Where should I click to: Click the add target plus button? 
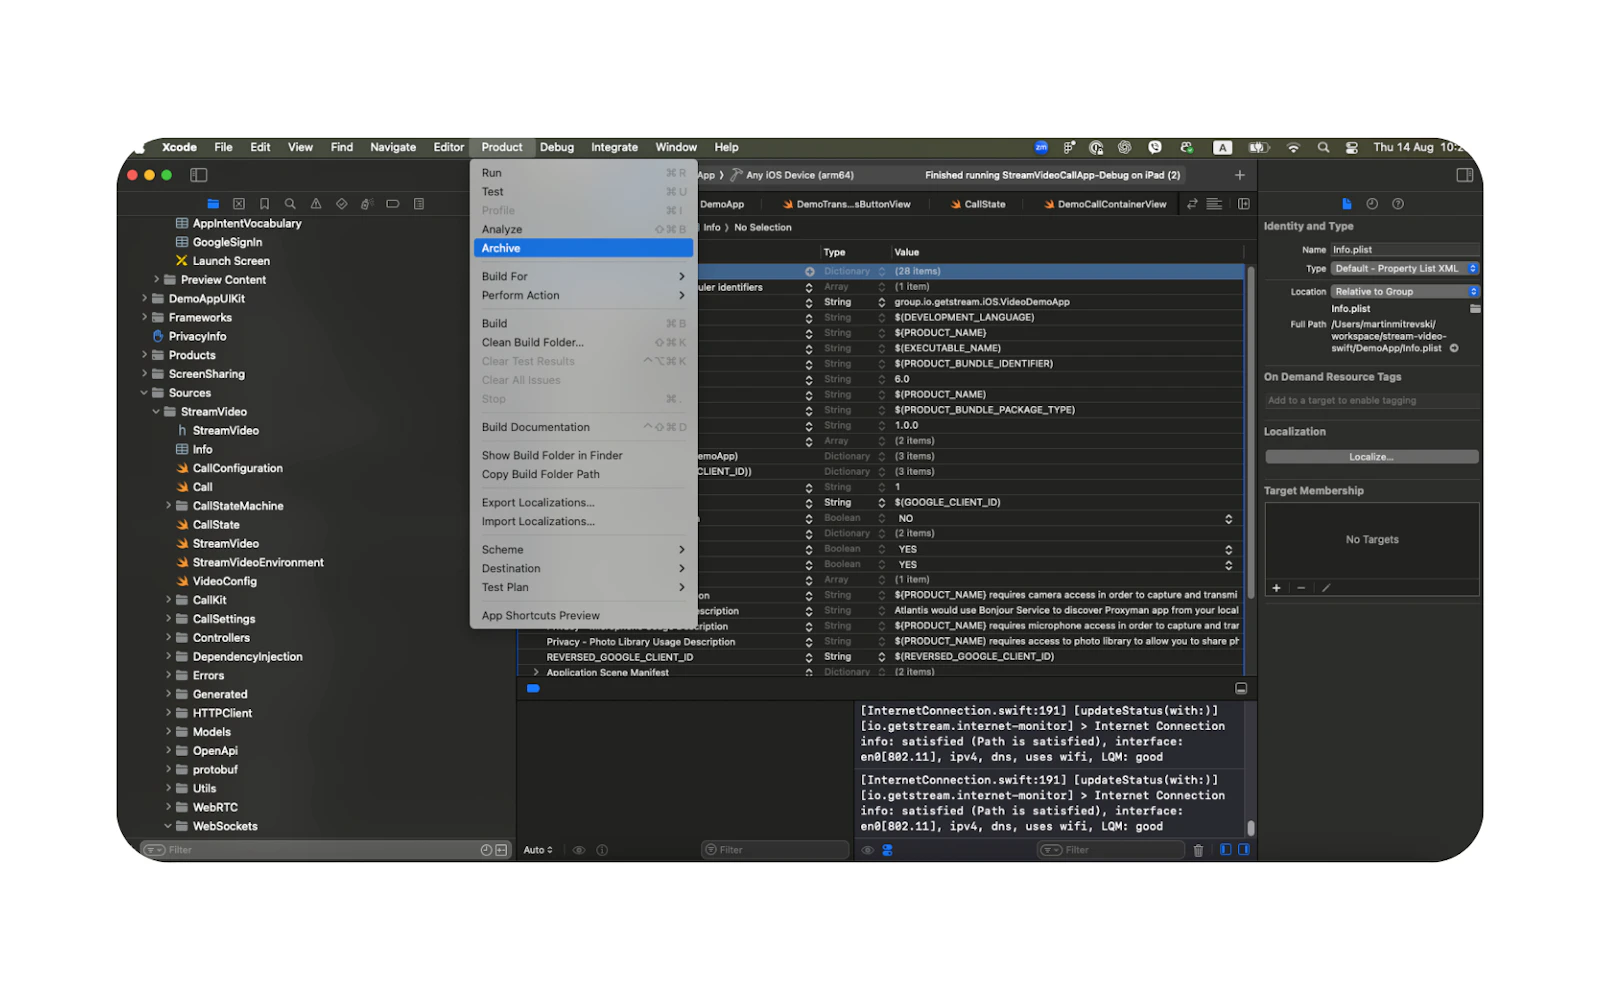1276,588
